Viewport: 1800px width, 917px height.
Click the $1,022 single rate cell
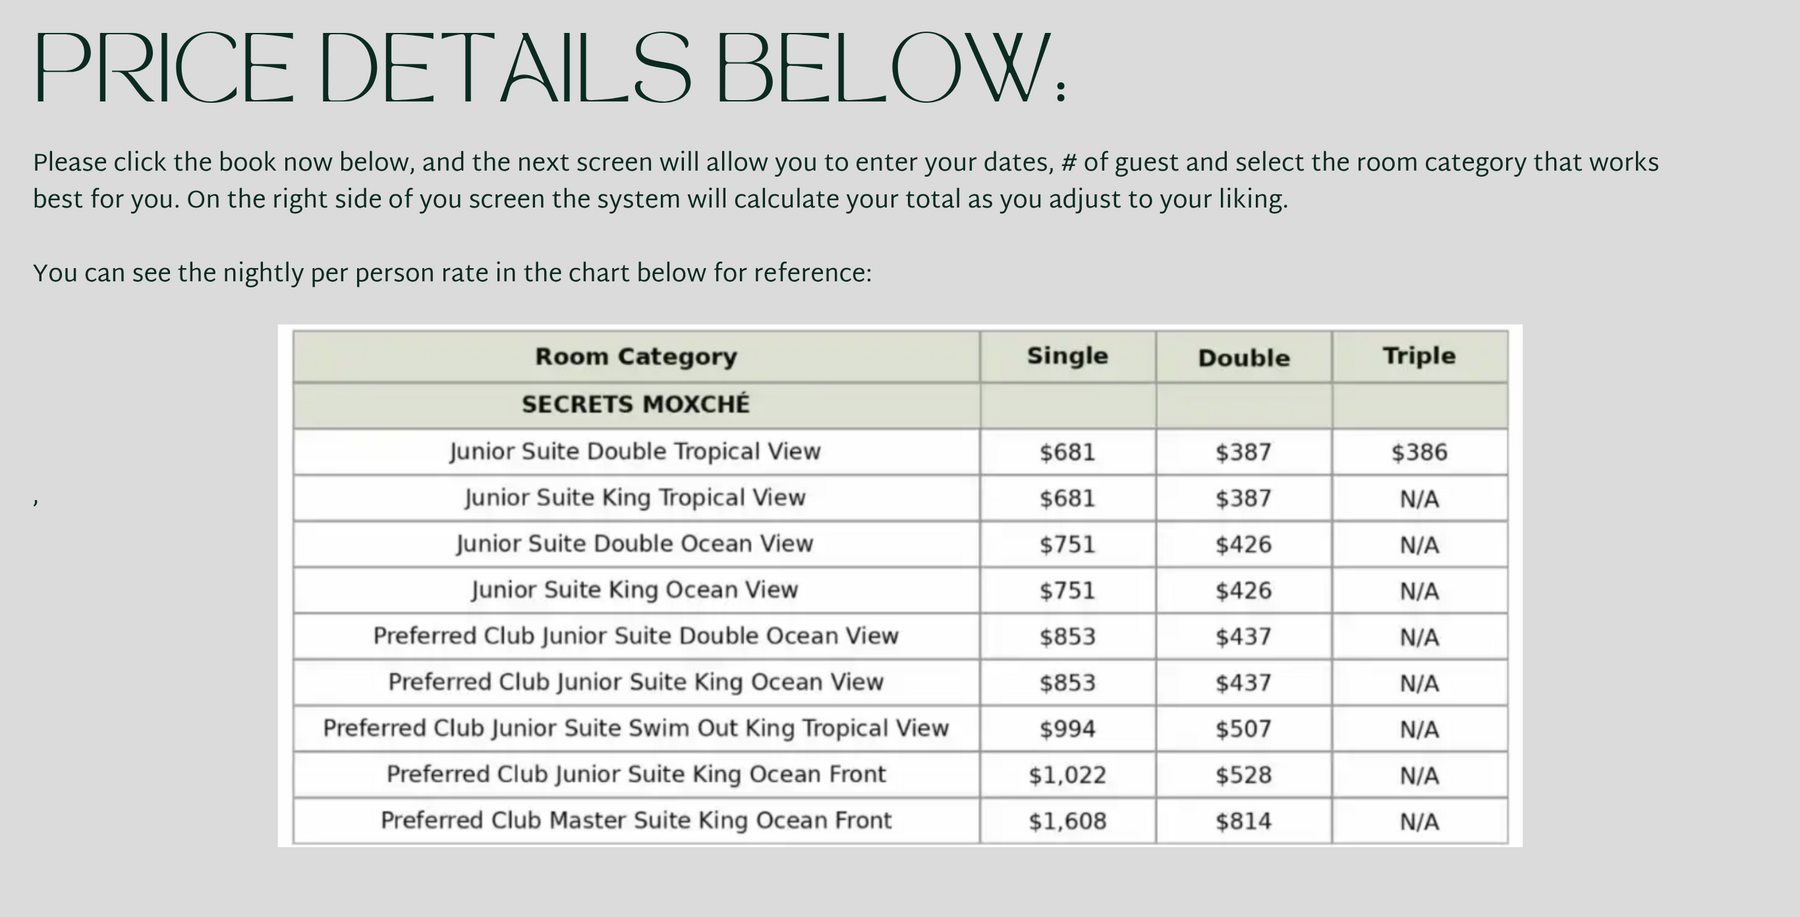coord(1067,775)
